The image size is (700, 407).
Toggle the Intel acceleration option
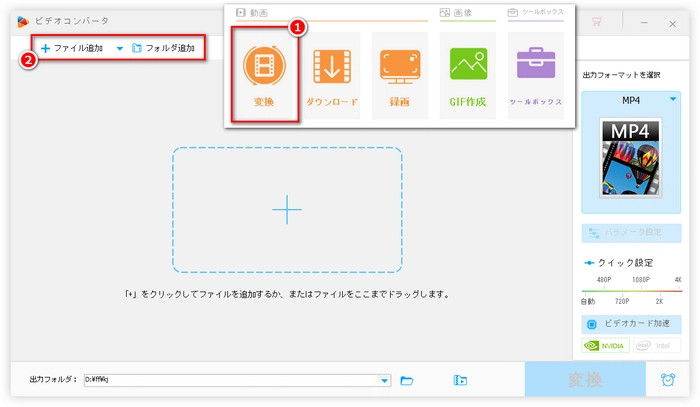[x=655, y=346]
